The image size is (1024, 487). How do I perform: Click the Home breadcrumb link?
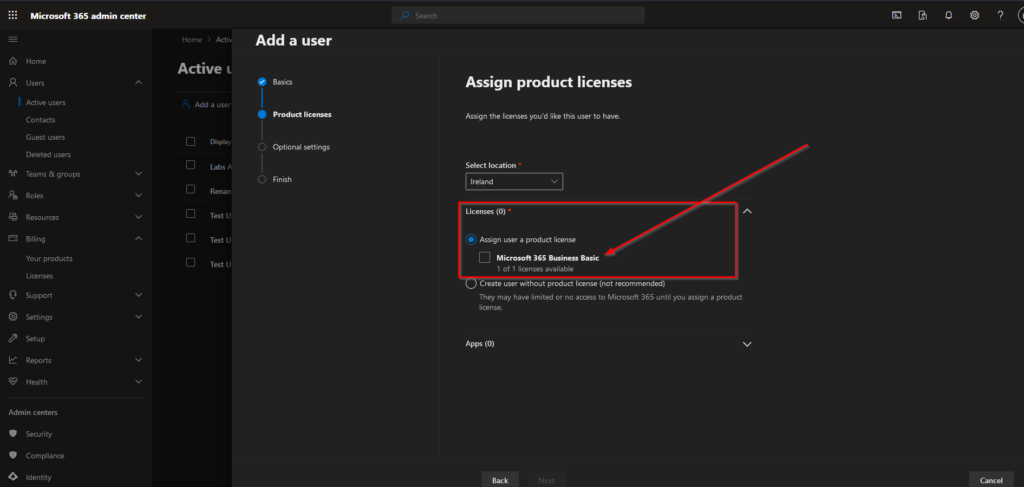pyautogui.click(x=192, y=40)
